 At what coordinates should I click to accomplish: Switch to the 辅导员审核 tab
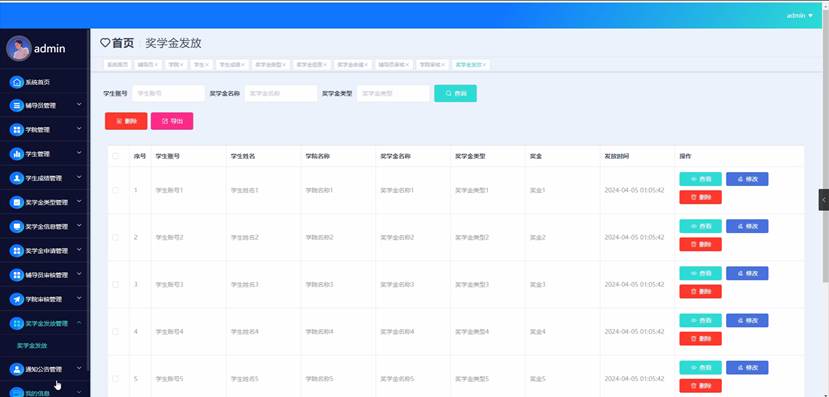click(394, 64)
